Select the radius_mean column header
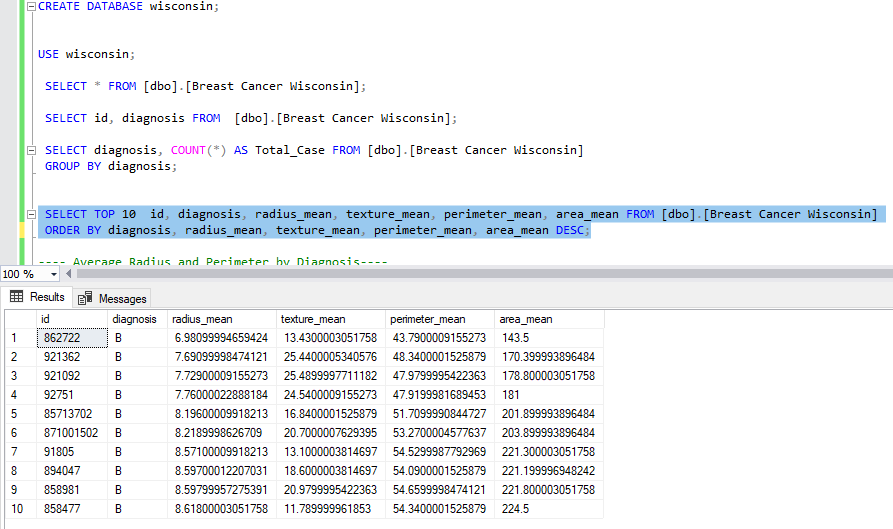Viewport: 893px width, 529px height. click(222, 319)
